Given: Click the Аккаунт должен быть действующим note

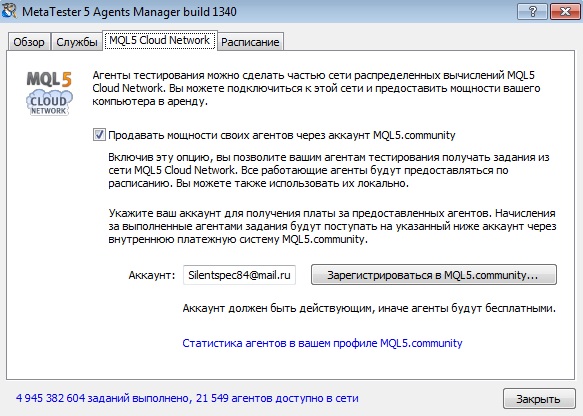Looking at the screenshot, I should click(369, 308).
